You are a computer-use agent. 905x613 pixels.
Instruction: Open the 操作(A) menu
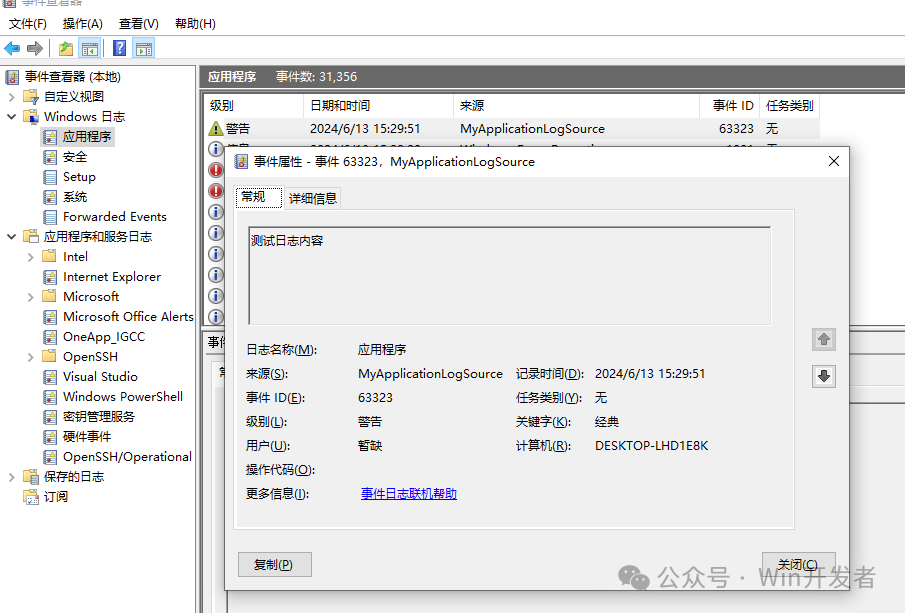click(x=83, y=24)
